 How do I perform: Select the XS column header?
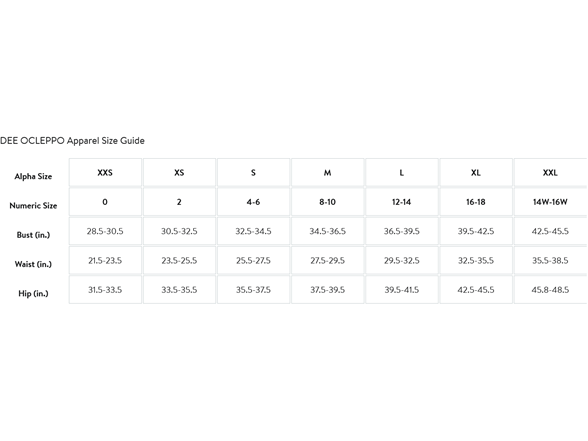click(179, 172)
